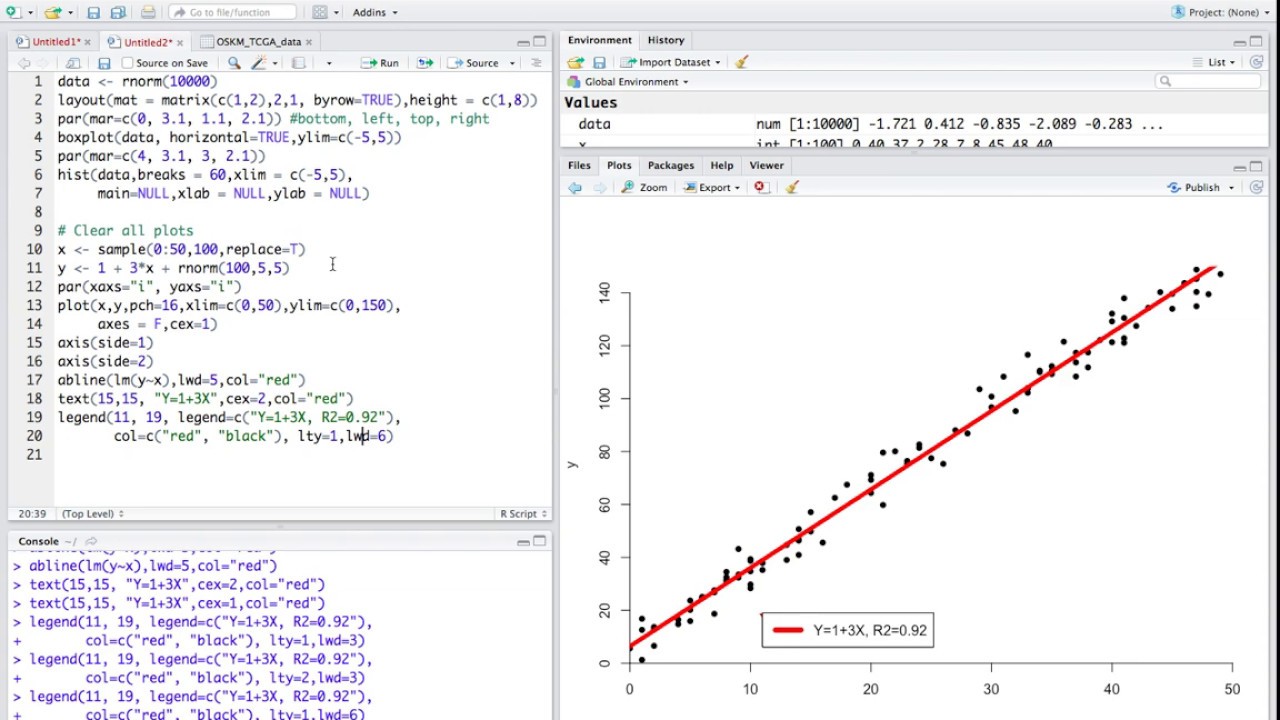Click the Find/Replace magnifier icon
The height and width of the screenshot is (720, 1280).
coord(234,63)
